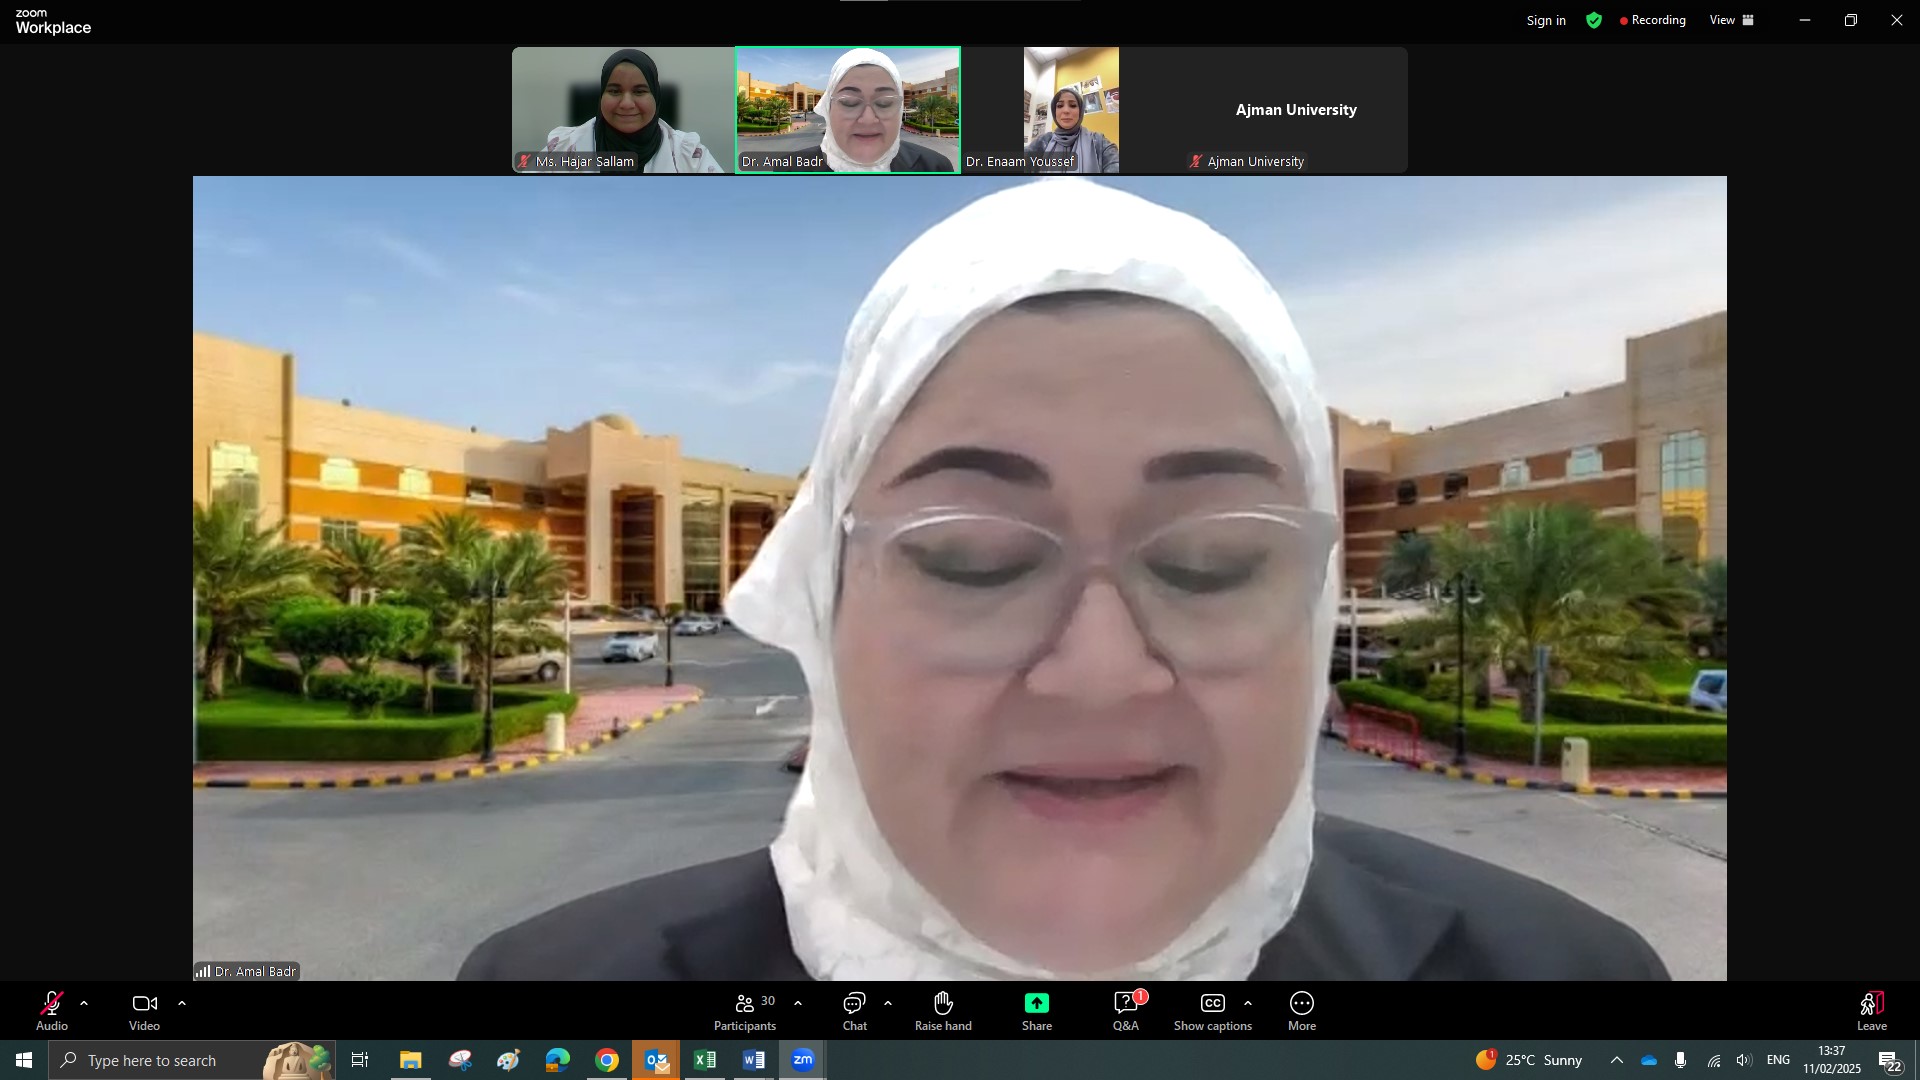1920x1080 pixels.
Task: Click the green encryption shield icon
Action: click(1594, 20)
